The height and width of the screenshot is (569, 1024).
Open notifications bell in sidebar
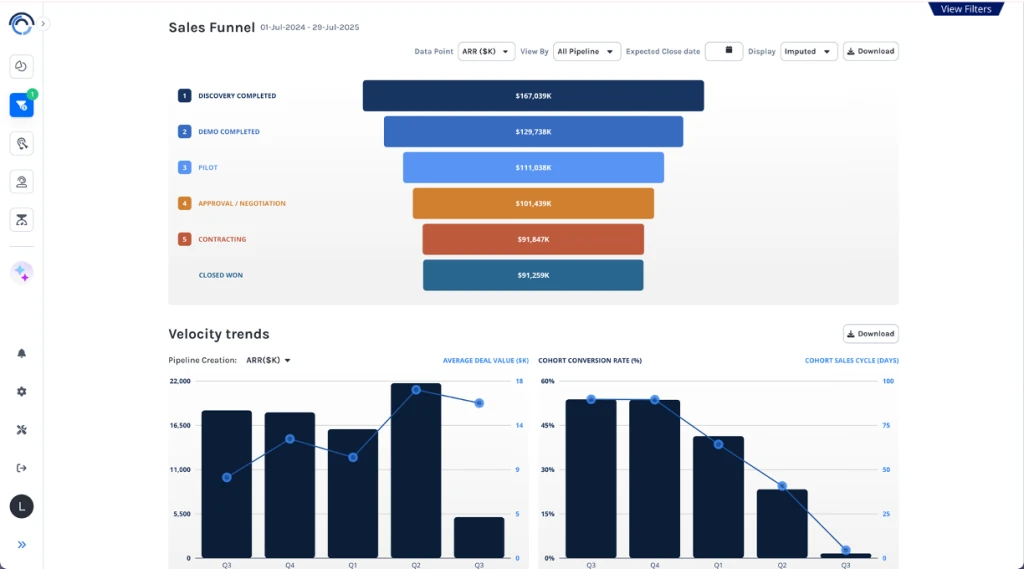pos(21,353)
